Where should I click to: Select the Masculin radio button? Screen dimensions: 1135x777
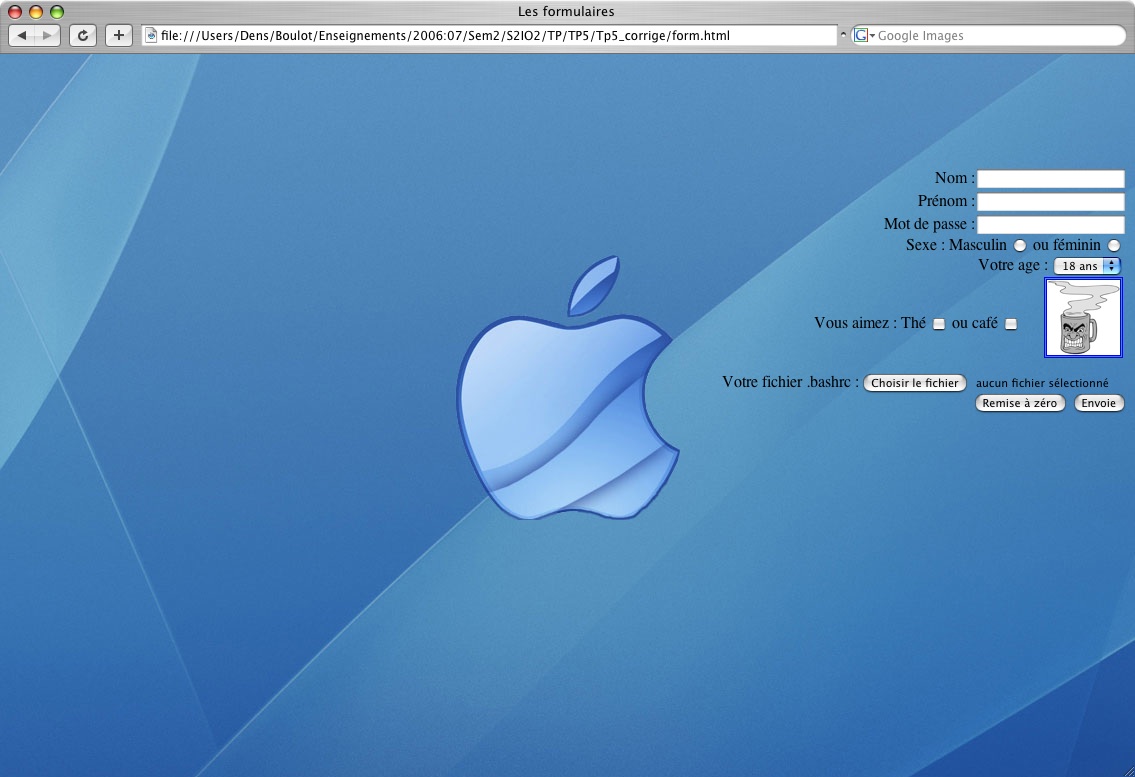coord(1019,245)
